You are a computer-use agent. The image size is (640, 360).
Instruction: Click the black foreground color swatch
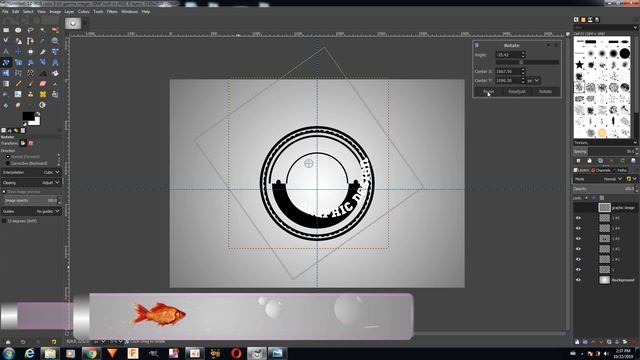click(x=28, y=116)
